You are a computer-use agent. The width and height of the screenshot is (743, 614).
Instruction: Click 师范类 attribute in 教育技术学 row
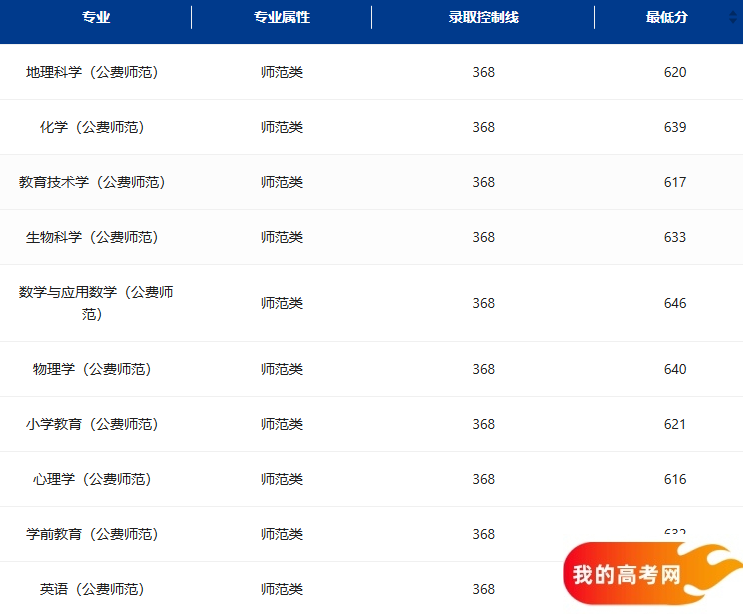tap(282, 182)
